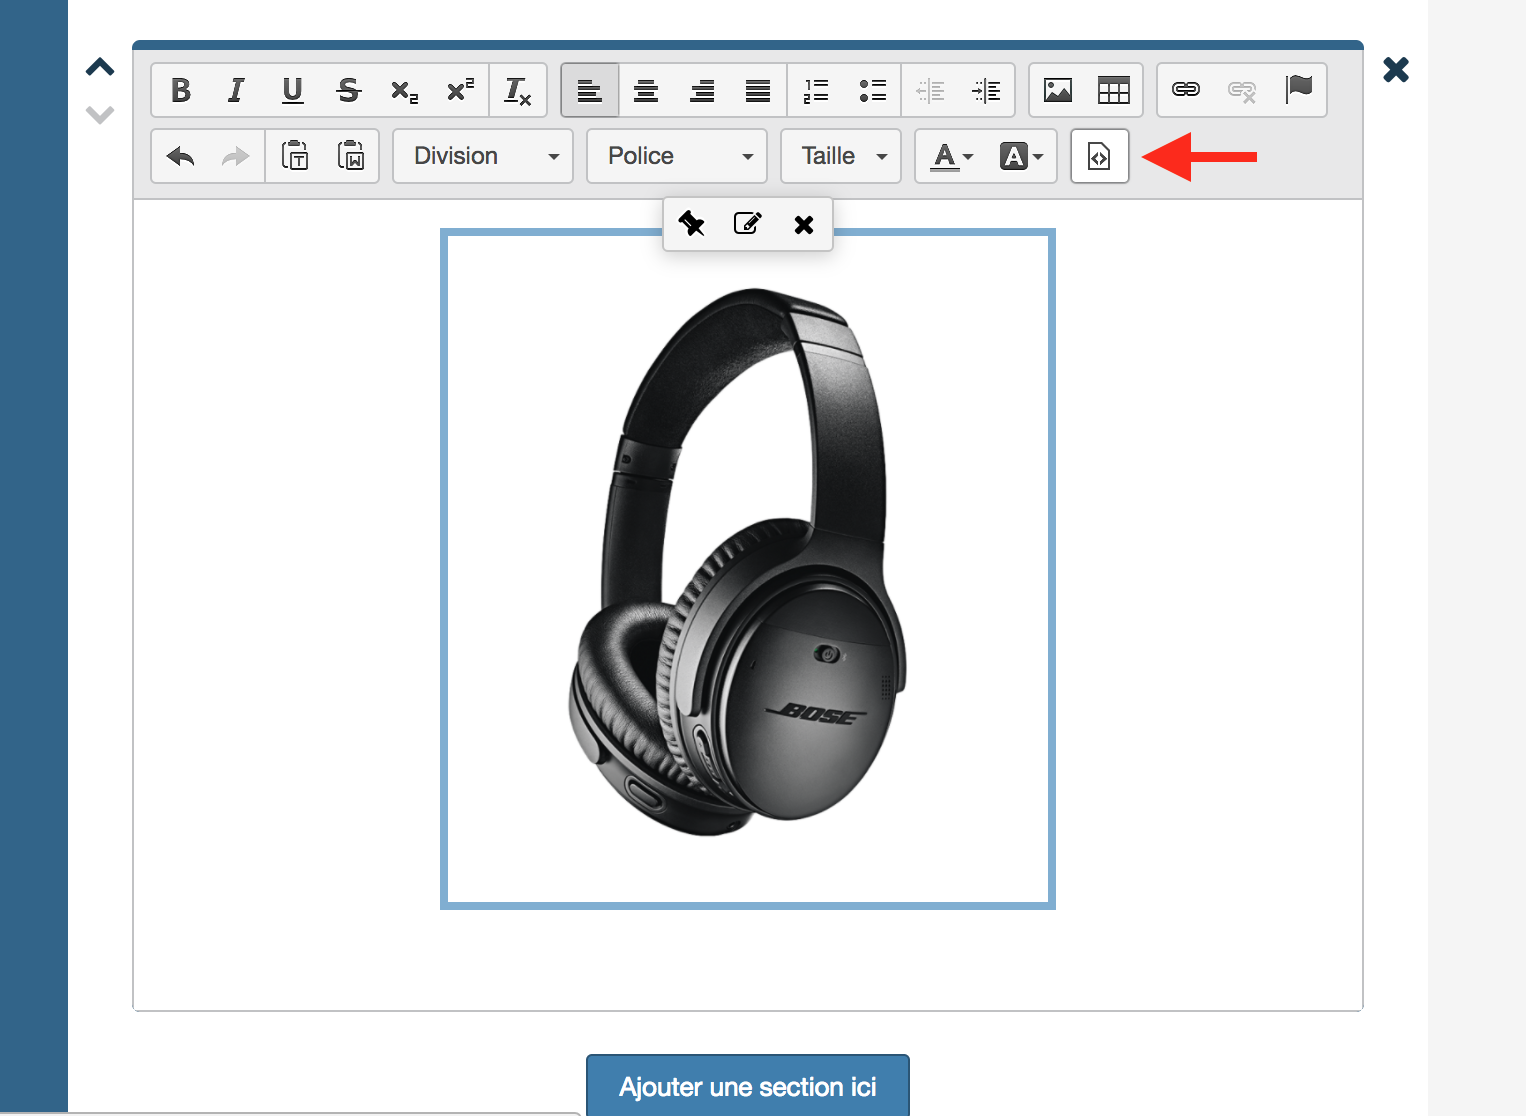Click Ajouter une section ici button
Image resolution: width=1526 pixels, height=1116 pixels.
(748, 1086)
